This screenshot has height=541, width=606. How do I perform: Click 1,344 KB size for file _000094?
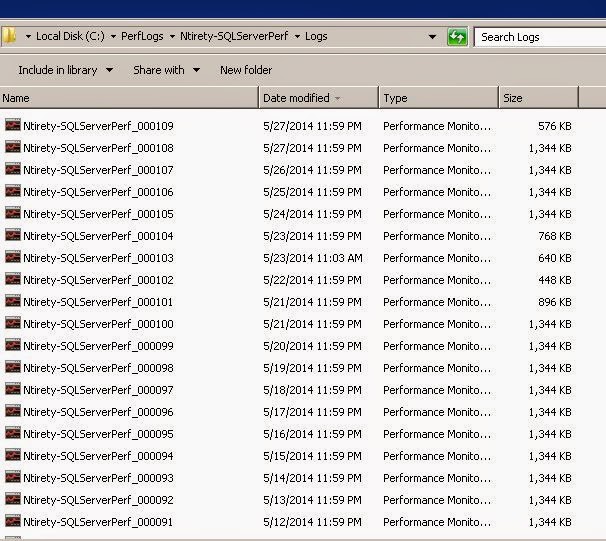(x=550, y=456)
